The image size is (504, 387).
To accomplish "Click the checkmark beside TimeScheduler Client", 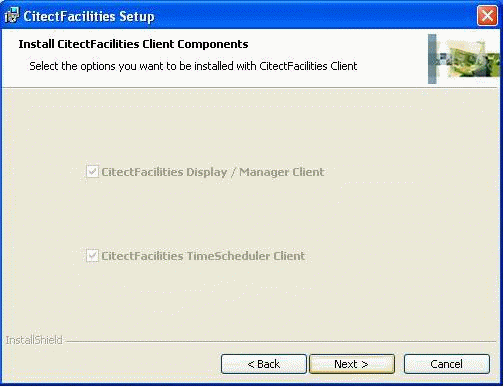I will [x=92, y=256].
